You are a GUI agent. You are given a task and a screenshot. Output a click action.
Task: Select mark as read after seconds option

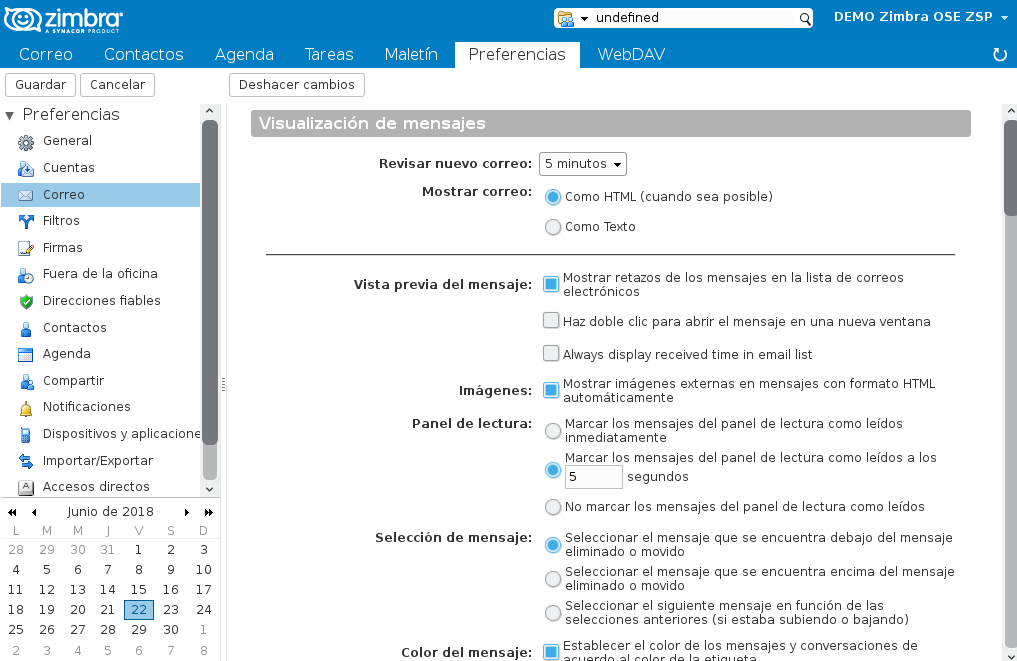point(553,470)
